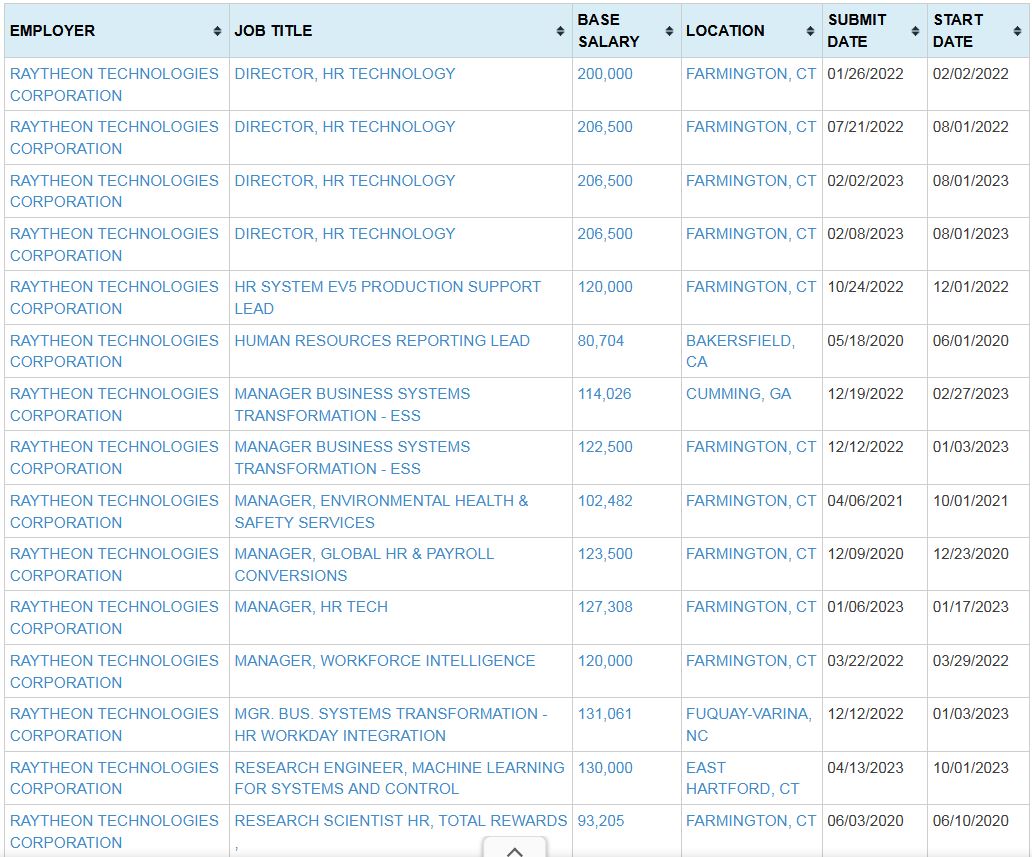Click the 200,000 base salary link

[605, 74]
